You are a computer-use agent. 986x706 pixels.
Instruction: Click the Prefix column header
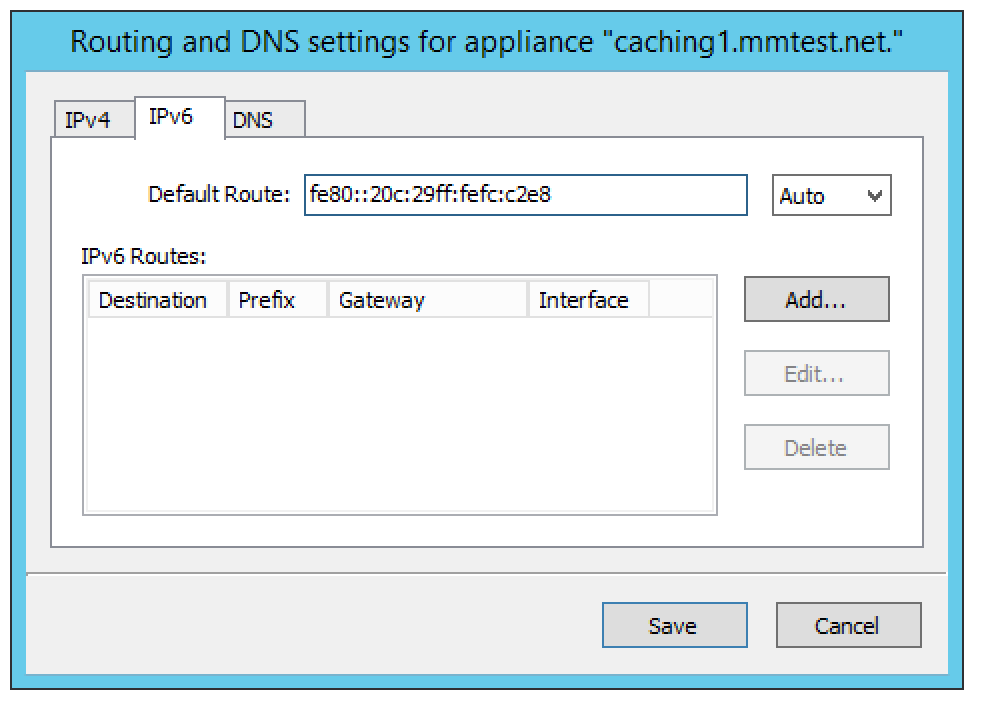267,300
